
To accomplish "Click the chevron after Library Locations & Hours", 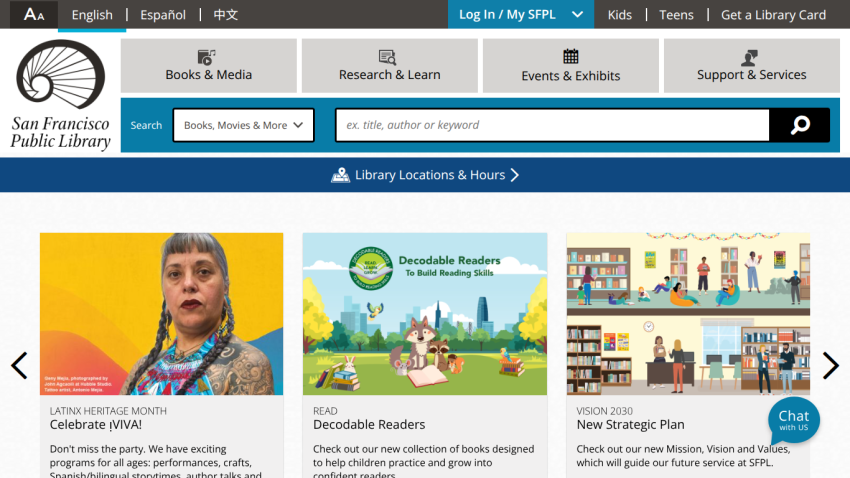I will click(x=514, y=175).
